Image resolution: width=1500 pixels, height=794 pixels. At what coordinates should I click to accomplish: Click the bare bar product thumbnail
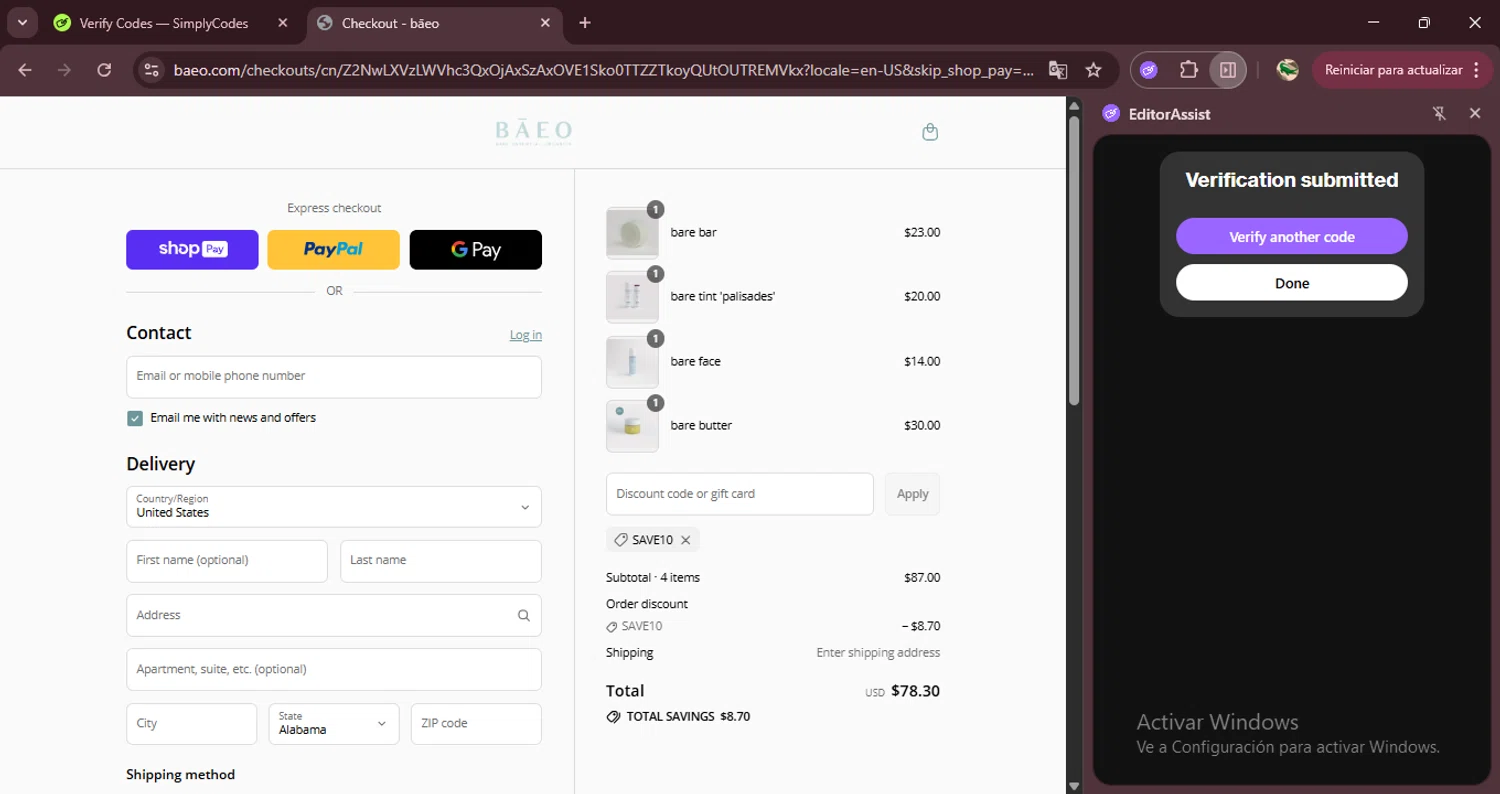pyautogui.click(x=632, y=233)
